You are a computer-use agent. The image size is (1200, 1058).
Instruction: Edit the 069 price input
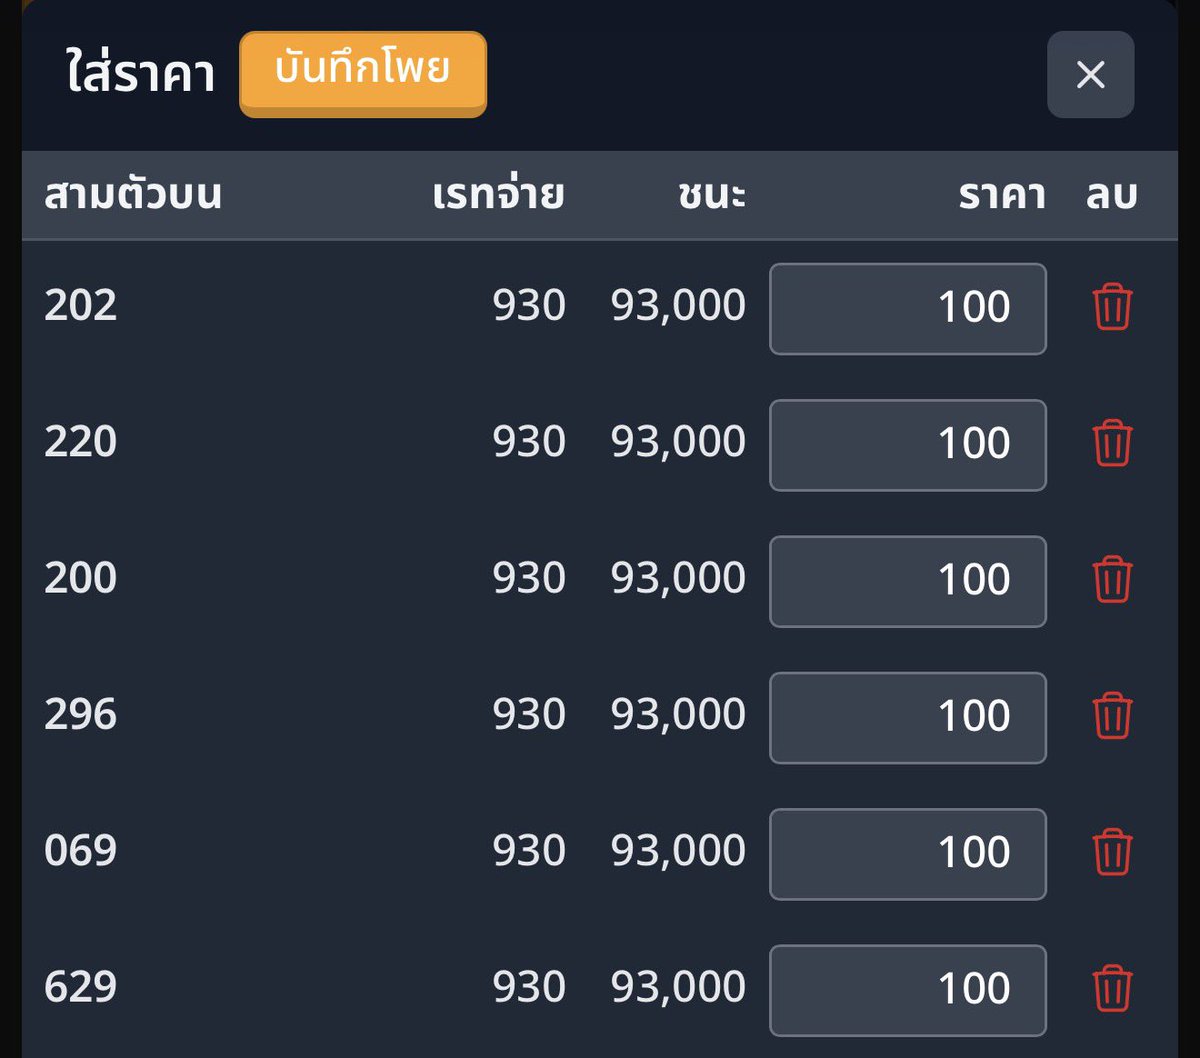[908, 854]
